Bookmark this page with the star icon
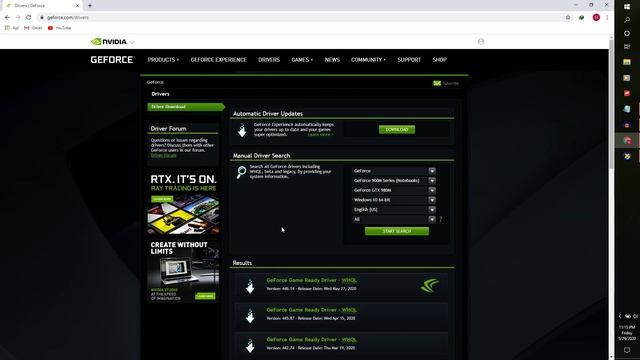This screenshot has height=360, width=640. pos(568,18)
